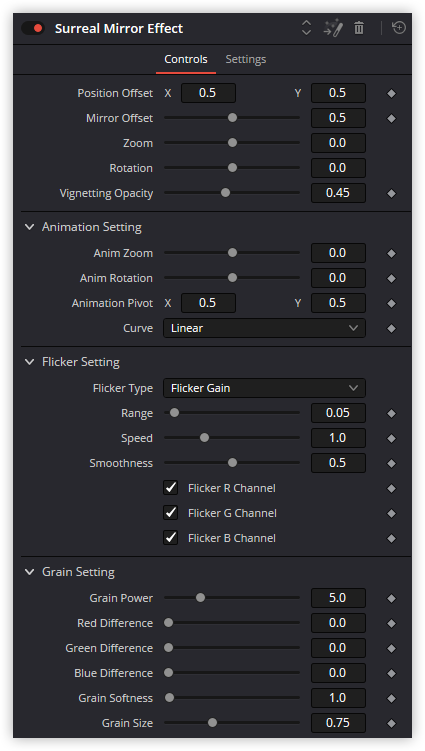Open the Curve dropdown set to Linear

[x=264, y=328]
